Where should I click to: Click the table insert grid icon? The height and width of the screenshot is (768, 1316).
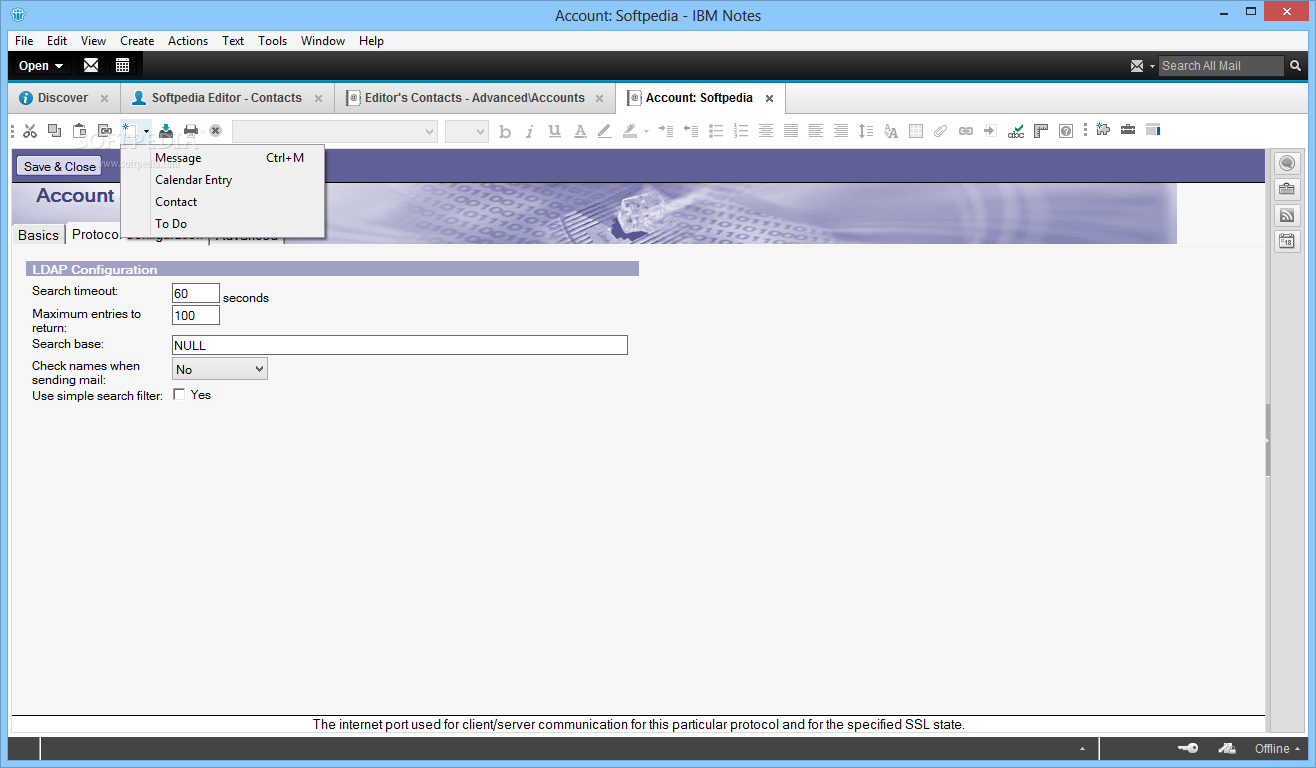pyautogui.click(x=916, y=131)
